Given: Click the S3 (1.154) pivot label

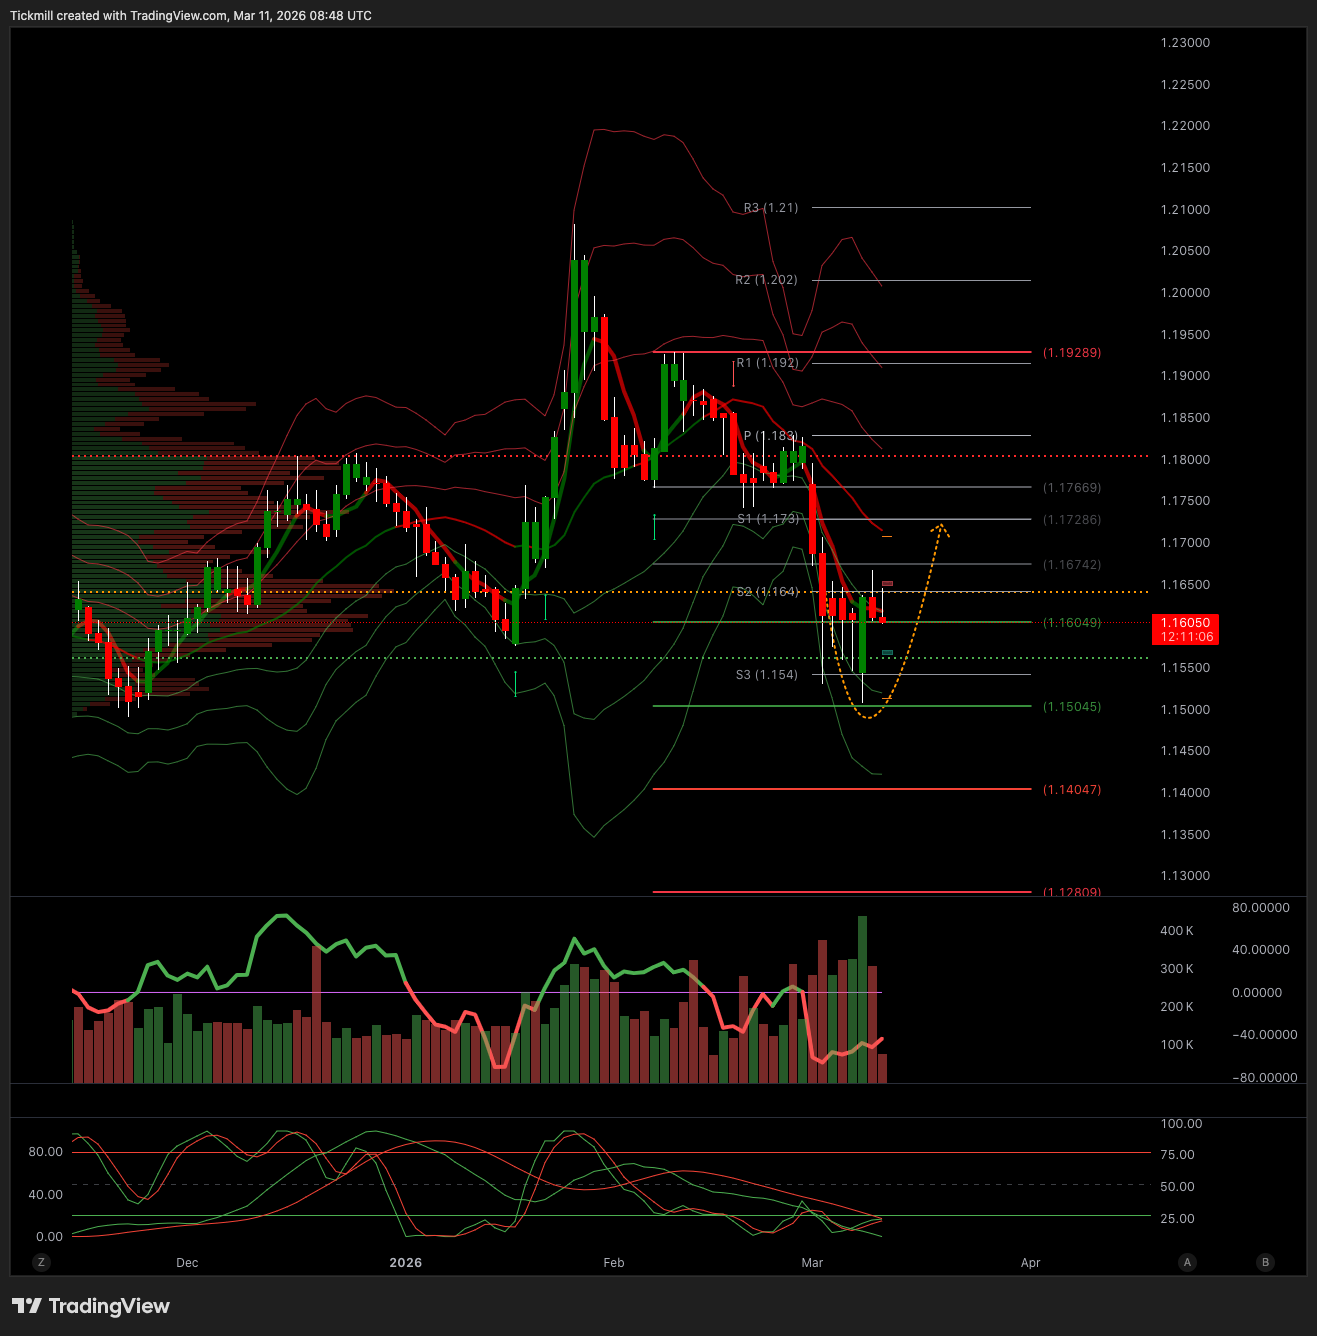Looking at the screenshot, I should tap(767, 675).
